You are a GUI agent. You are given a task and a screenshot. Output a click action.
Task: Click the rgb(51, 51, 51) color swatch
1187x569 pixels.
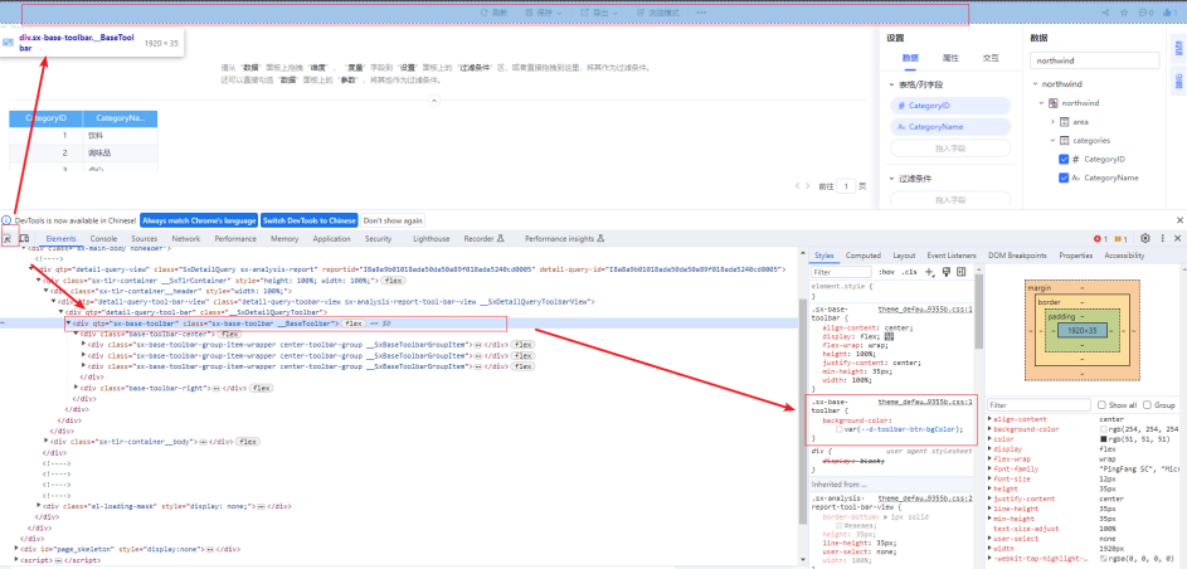1104,439
